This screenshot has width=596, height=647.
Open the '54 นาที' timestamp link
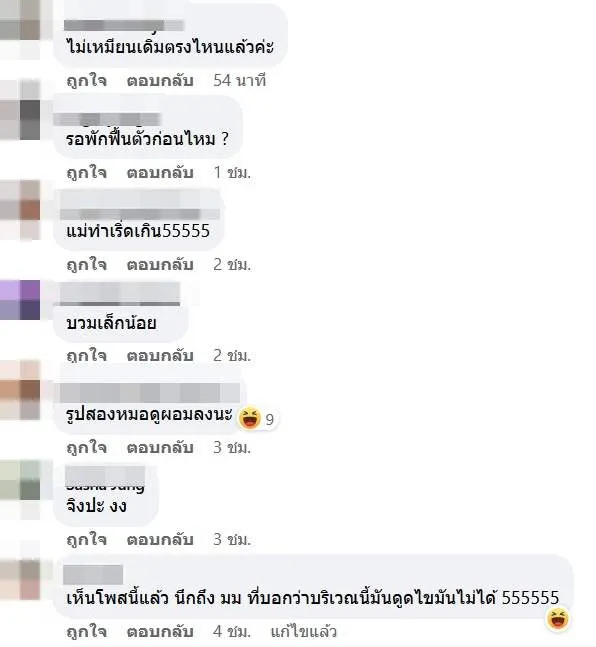(x=239, y=80)
